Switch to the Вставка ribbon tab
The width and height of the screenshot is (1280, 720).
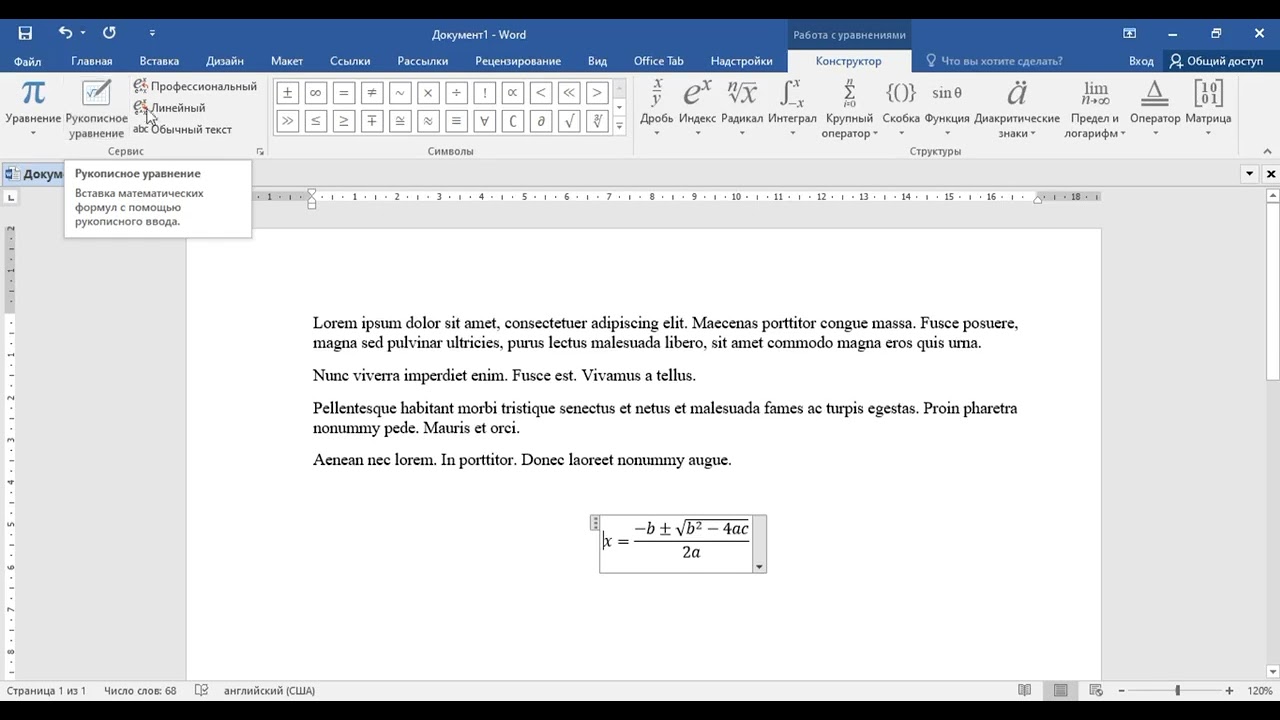coord(159,61)
